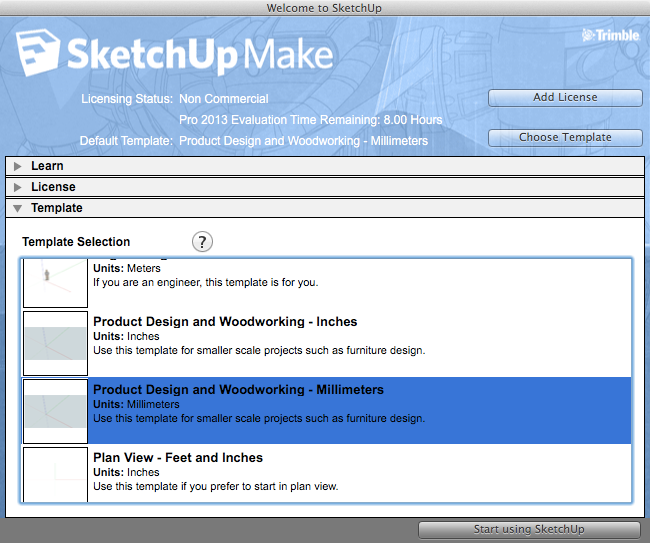Viewport: 650px width, 543px height.
Task: Choose Product Design and Woodworking - Inches title
Action: pos(225,322)
